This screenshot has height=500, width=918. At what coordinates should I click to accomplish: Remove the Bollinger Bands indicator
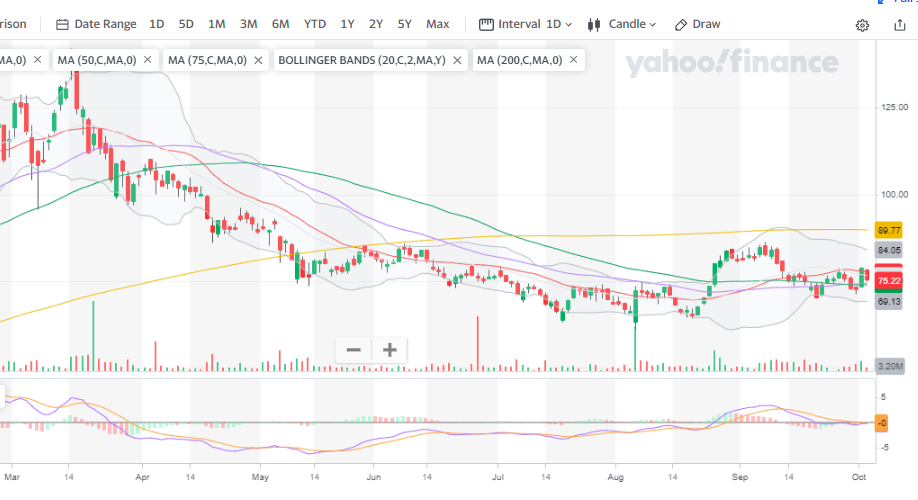click(457, 60)
